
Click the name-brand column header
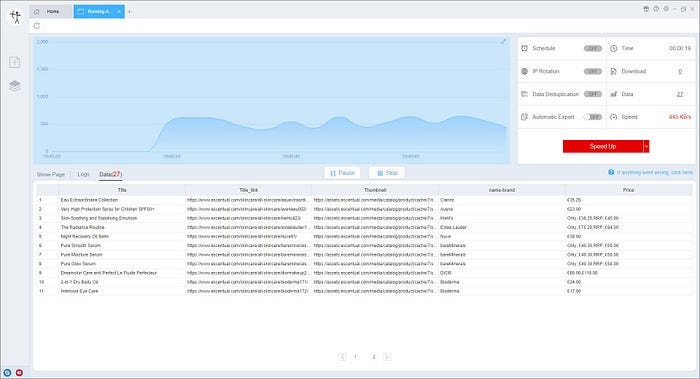(x=502, y=190)
